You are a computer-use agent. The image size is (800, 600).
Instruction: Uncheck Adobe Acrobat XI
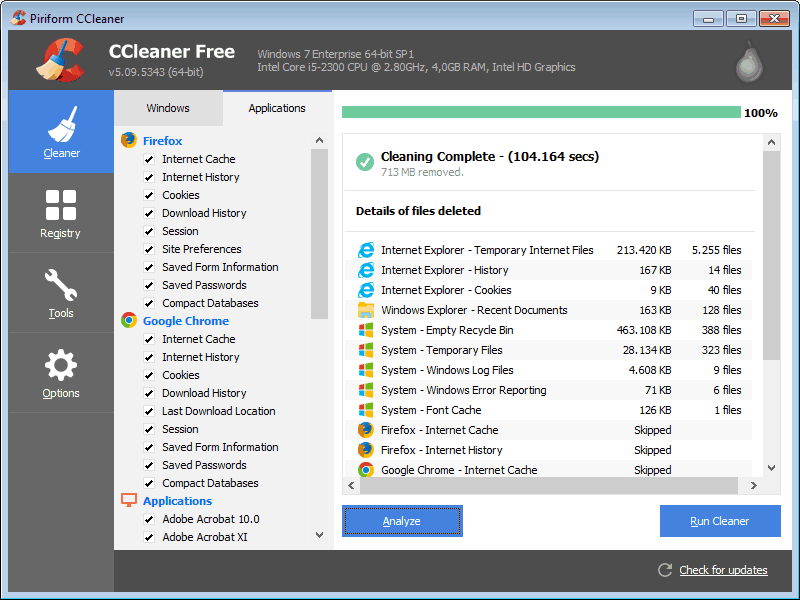tap(149, 537)
